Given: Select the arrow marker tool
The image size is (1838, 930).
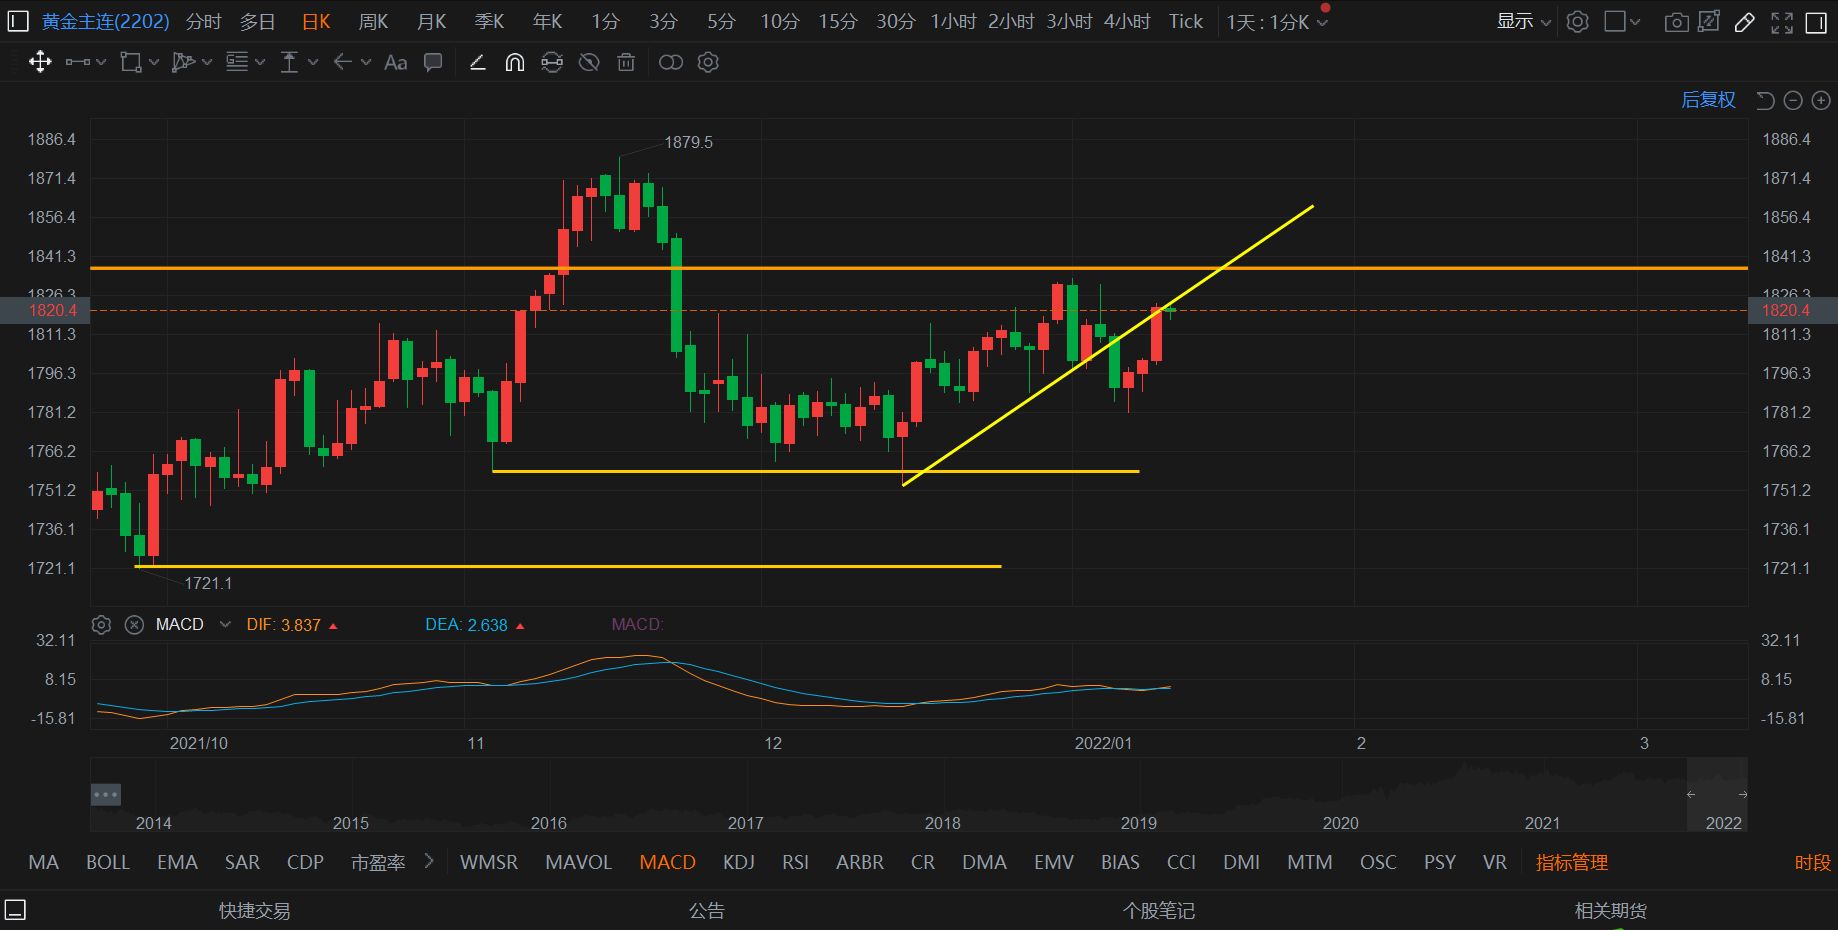Looking at the screenshot, I should tap(342, 63).
